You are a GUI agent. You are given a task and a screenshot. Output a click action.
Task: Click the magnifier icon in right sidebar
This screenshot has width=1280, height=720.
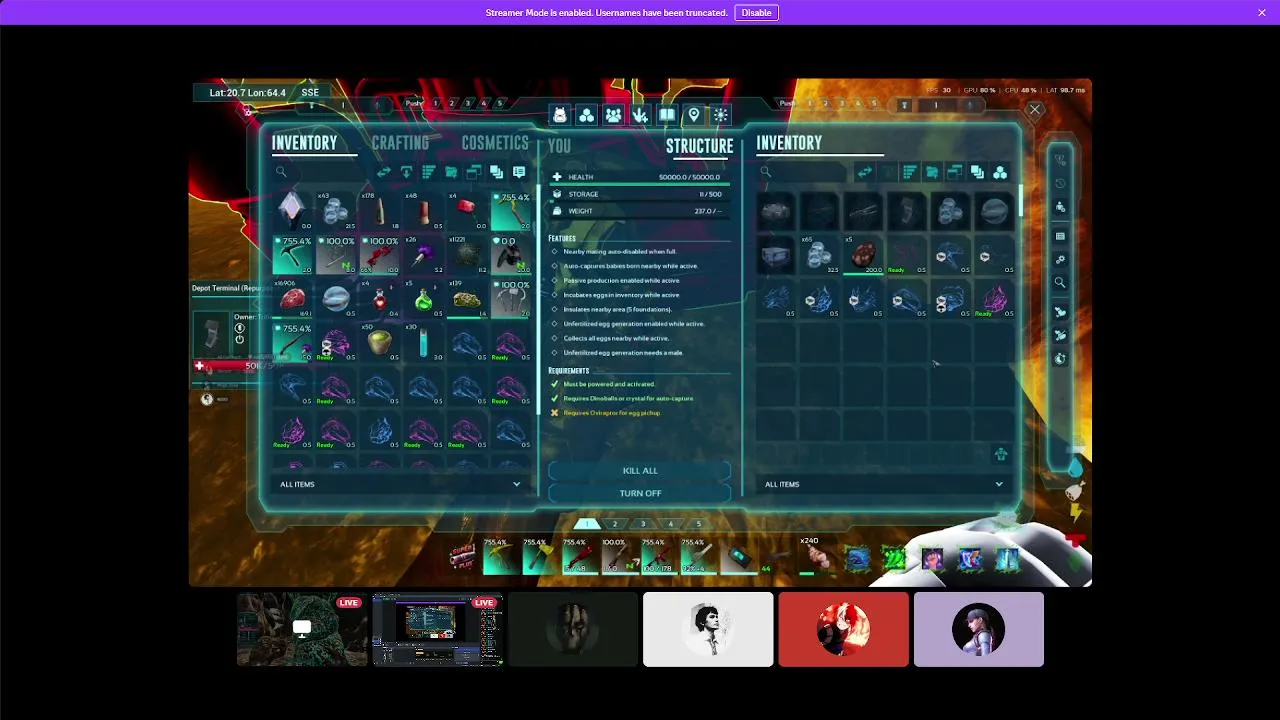[x=1060, y=283]
